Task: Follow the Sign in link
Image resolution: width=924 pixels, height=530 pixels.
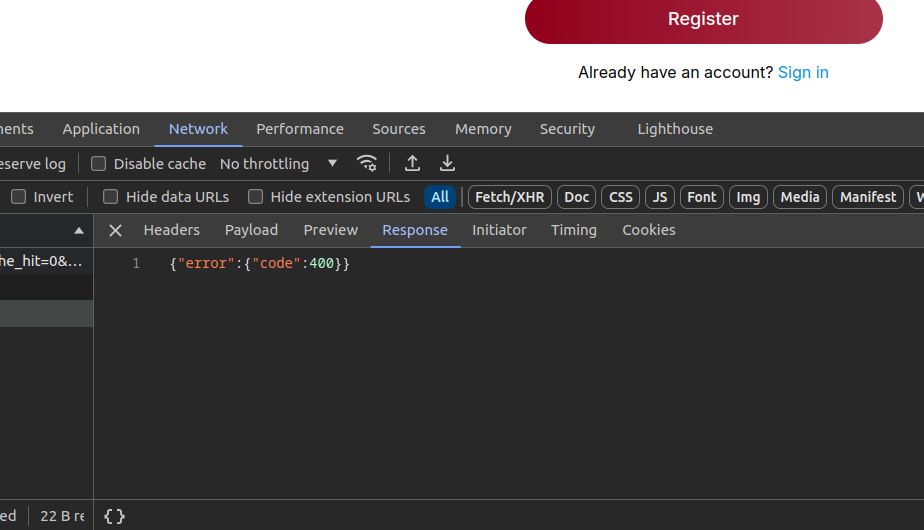Action: click(803, 72)
